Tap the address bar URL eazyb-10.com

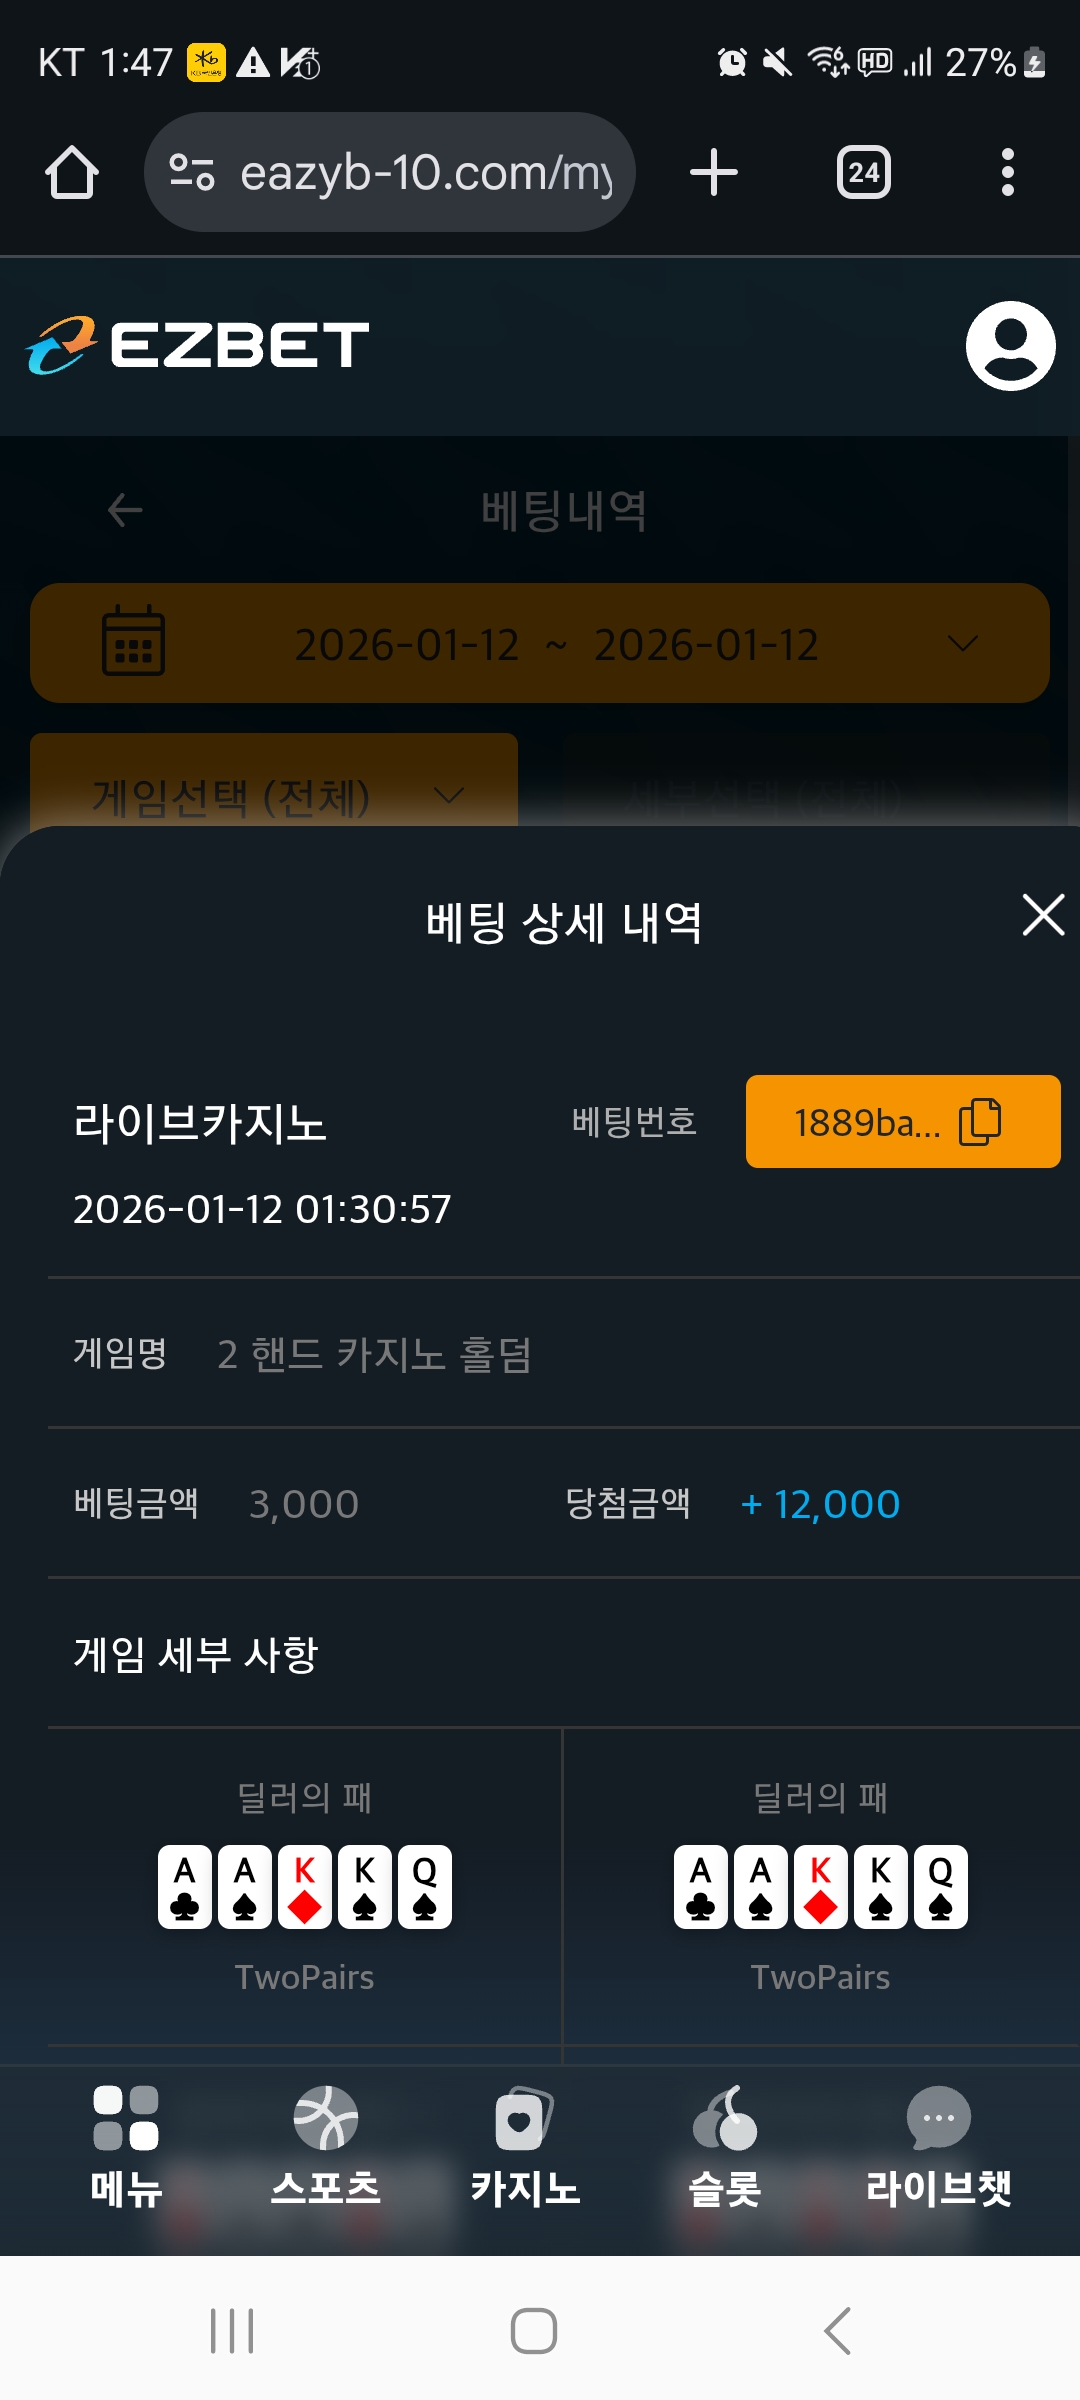point(425,172)
